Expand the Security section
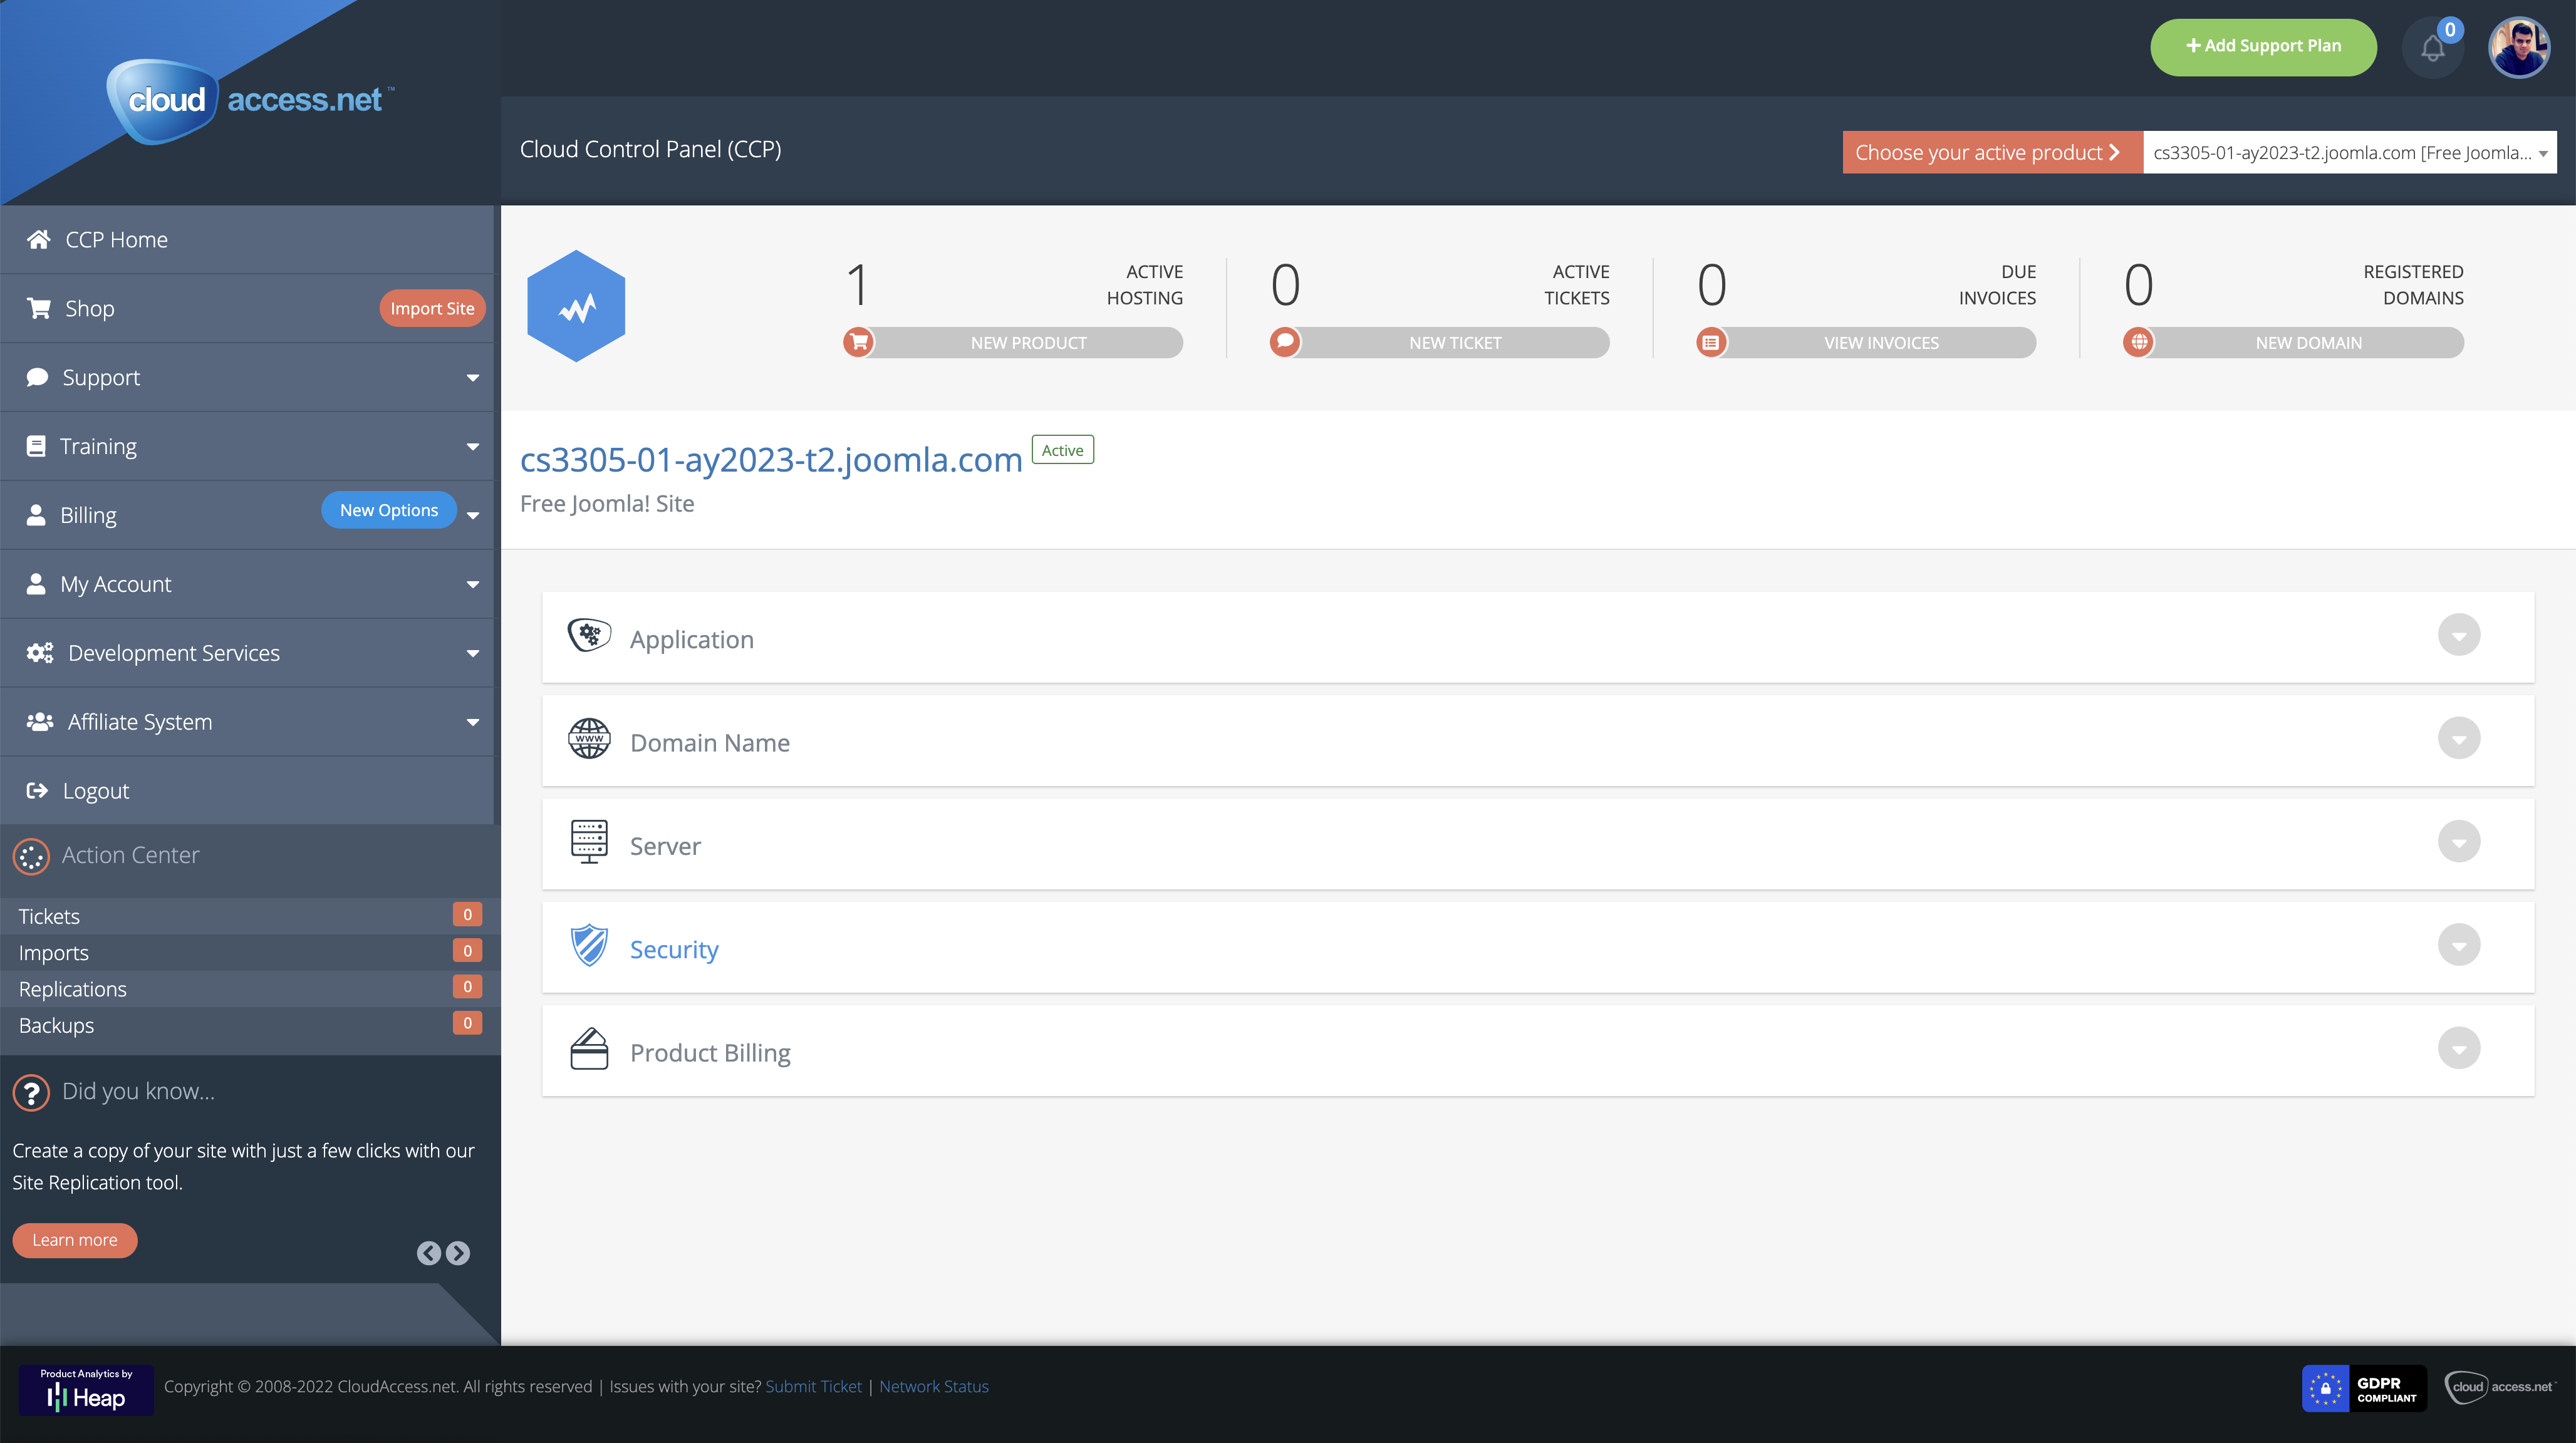Image resolution: width=2576 pixels, height=1443 pixels. [2459, 945]
